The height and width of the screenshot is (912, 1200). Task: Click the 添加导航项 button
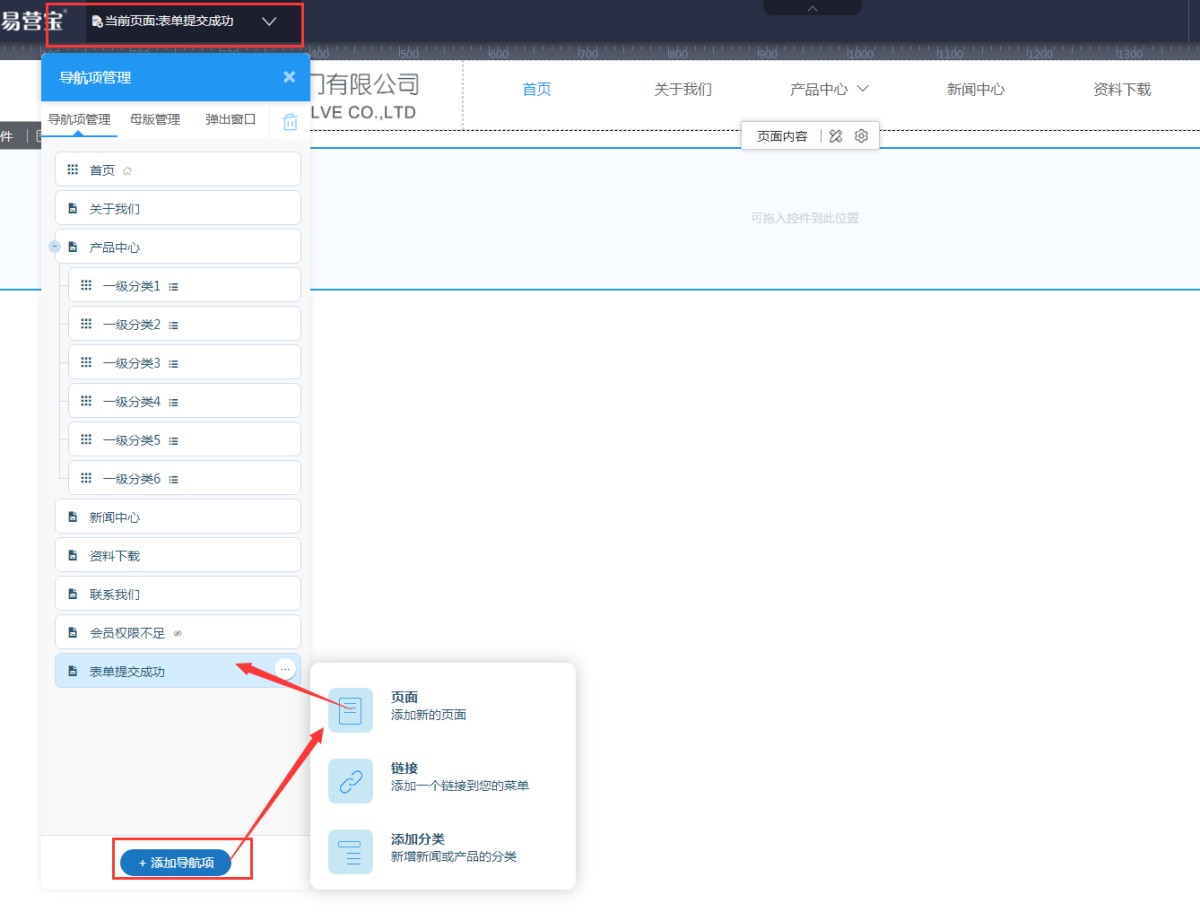click(x=176, y=862)
